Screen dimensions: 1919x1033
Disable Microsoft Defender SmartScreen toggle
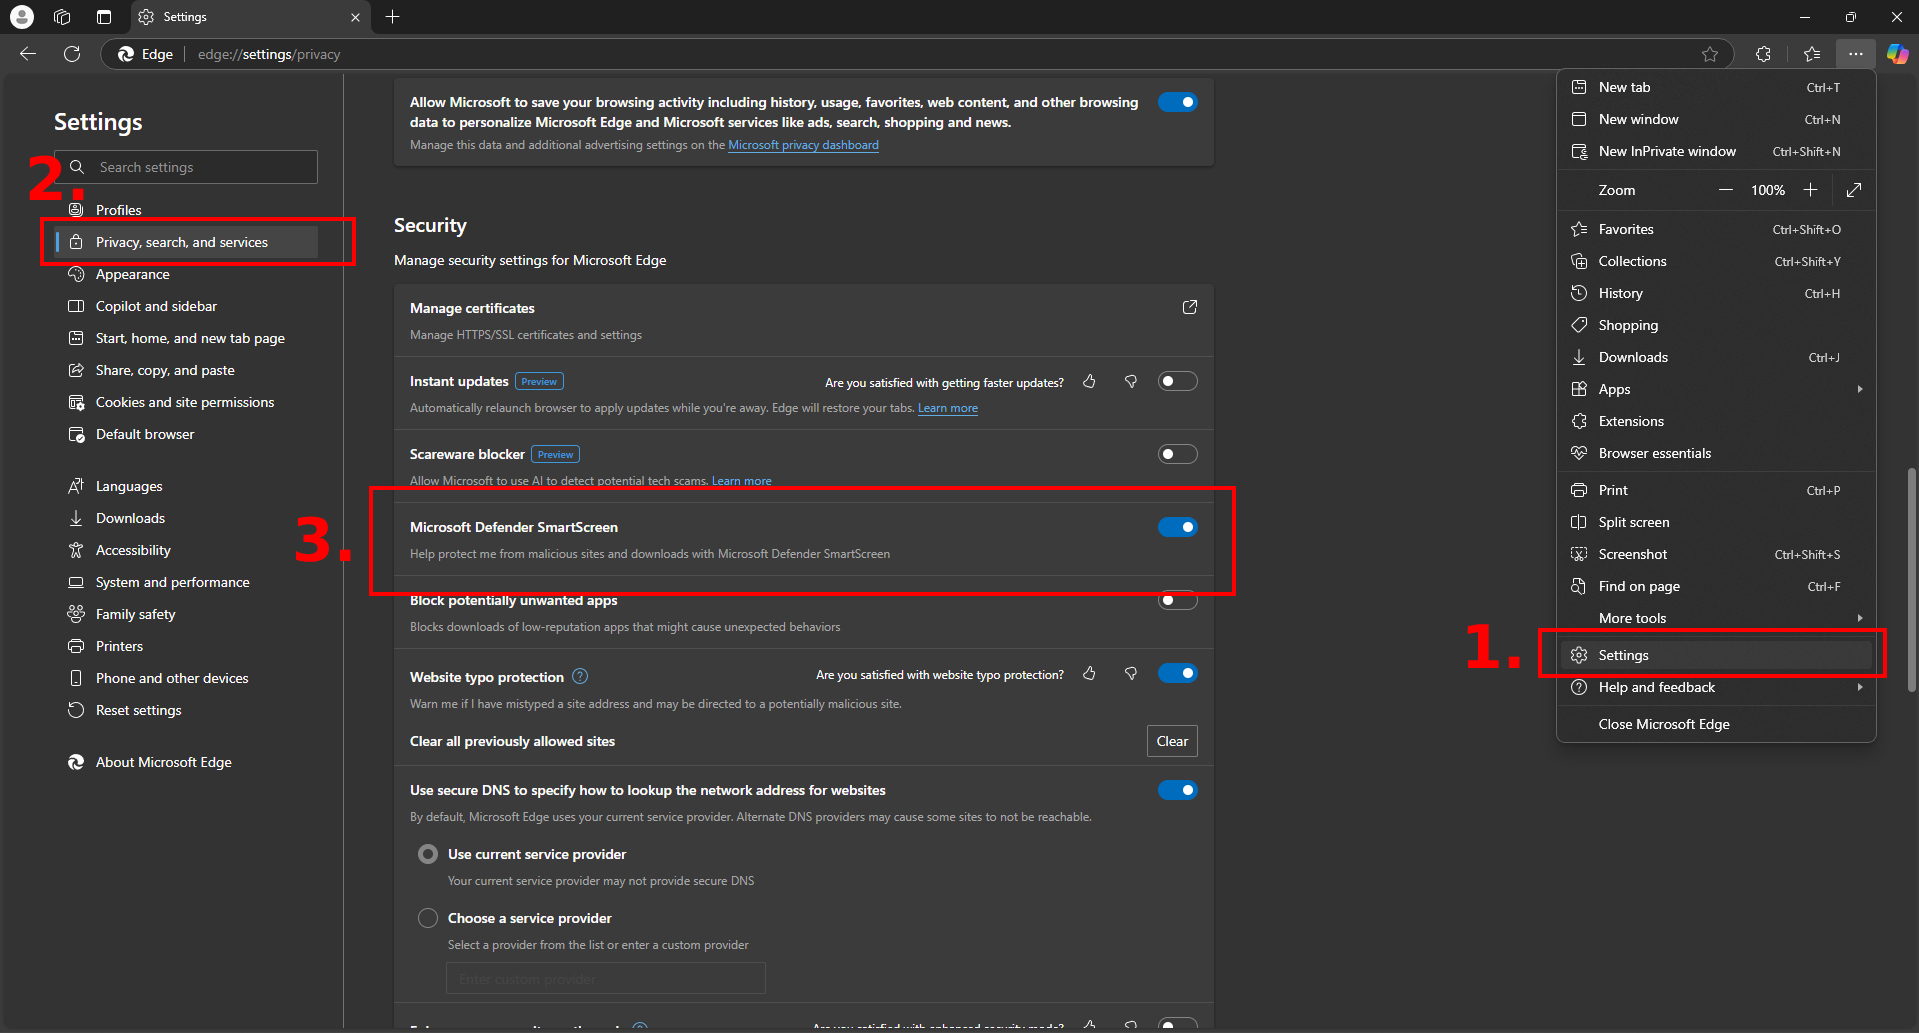(1178, 527)
